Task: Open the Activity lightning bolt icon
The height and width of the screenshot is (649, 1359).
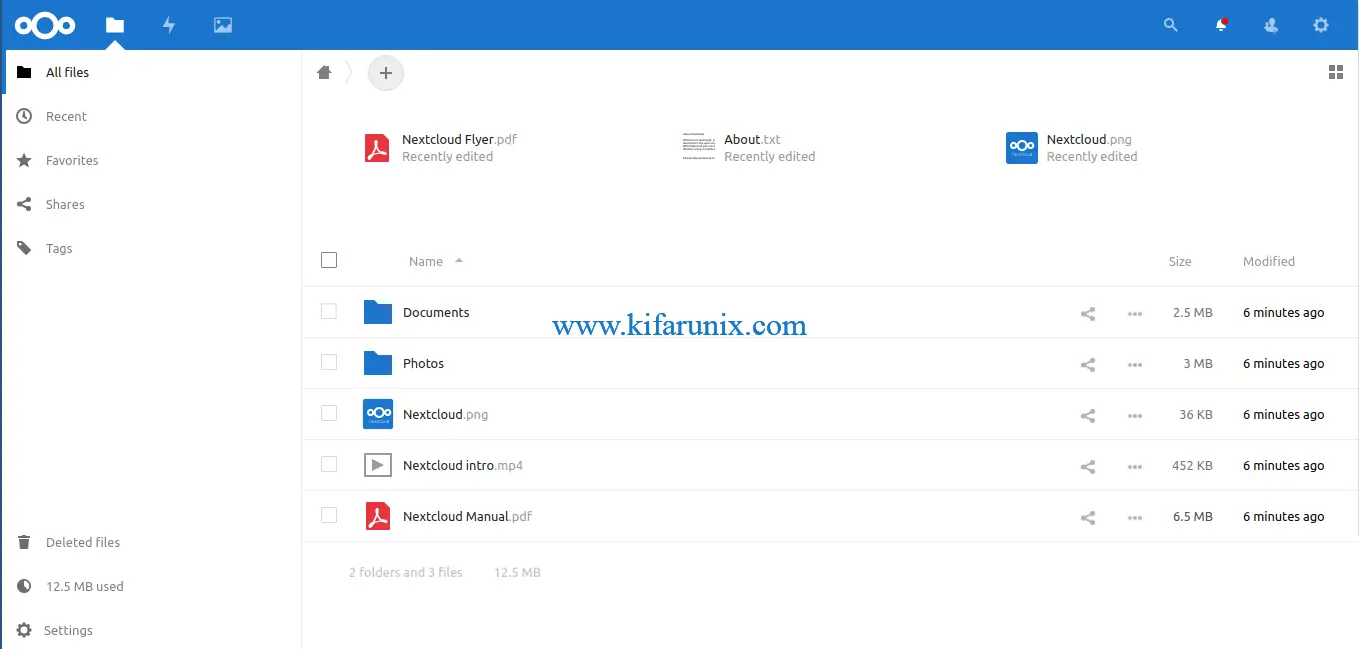Action: 169,25
